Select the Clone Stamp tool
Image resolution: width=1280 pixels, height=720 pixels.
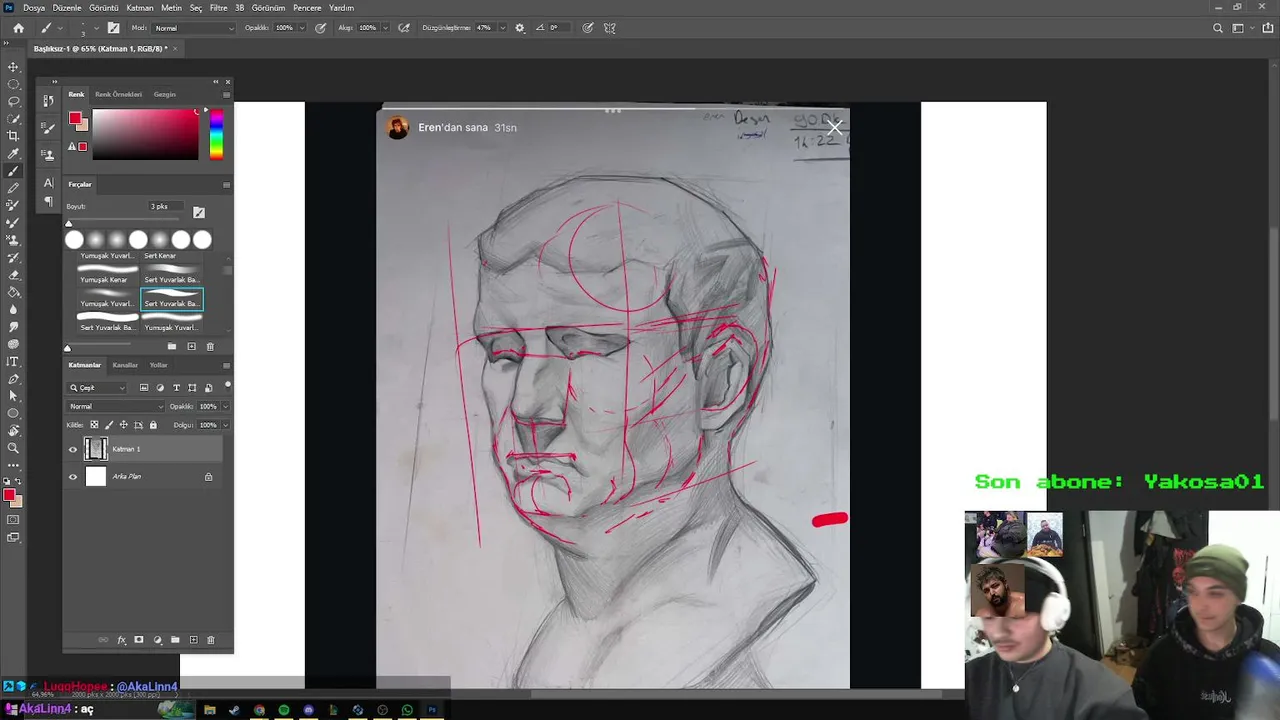[13, 240]
